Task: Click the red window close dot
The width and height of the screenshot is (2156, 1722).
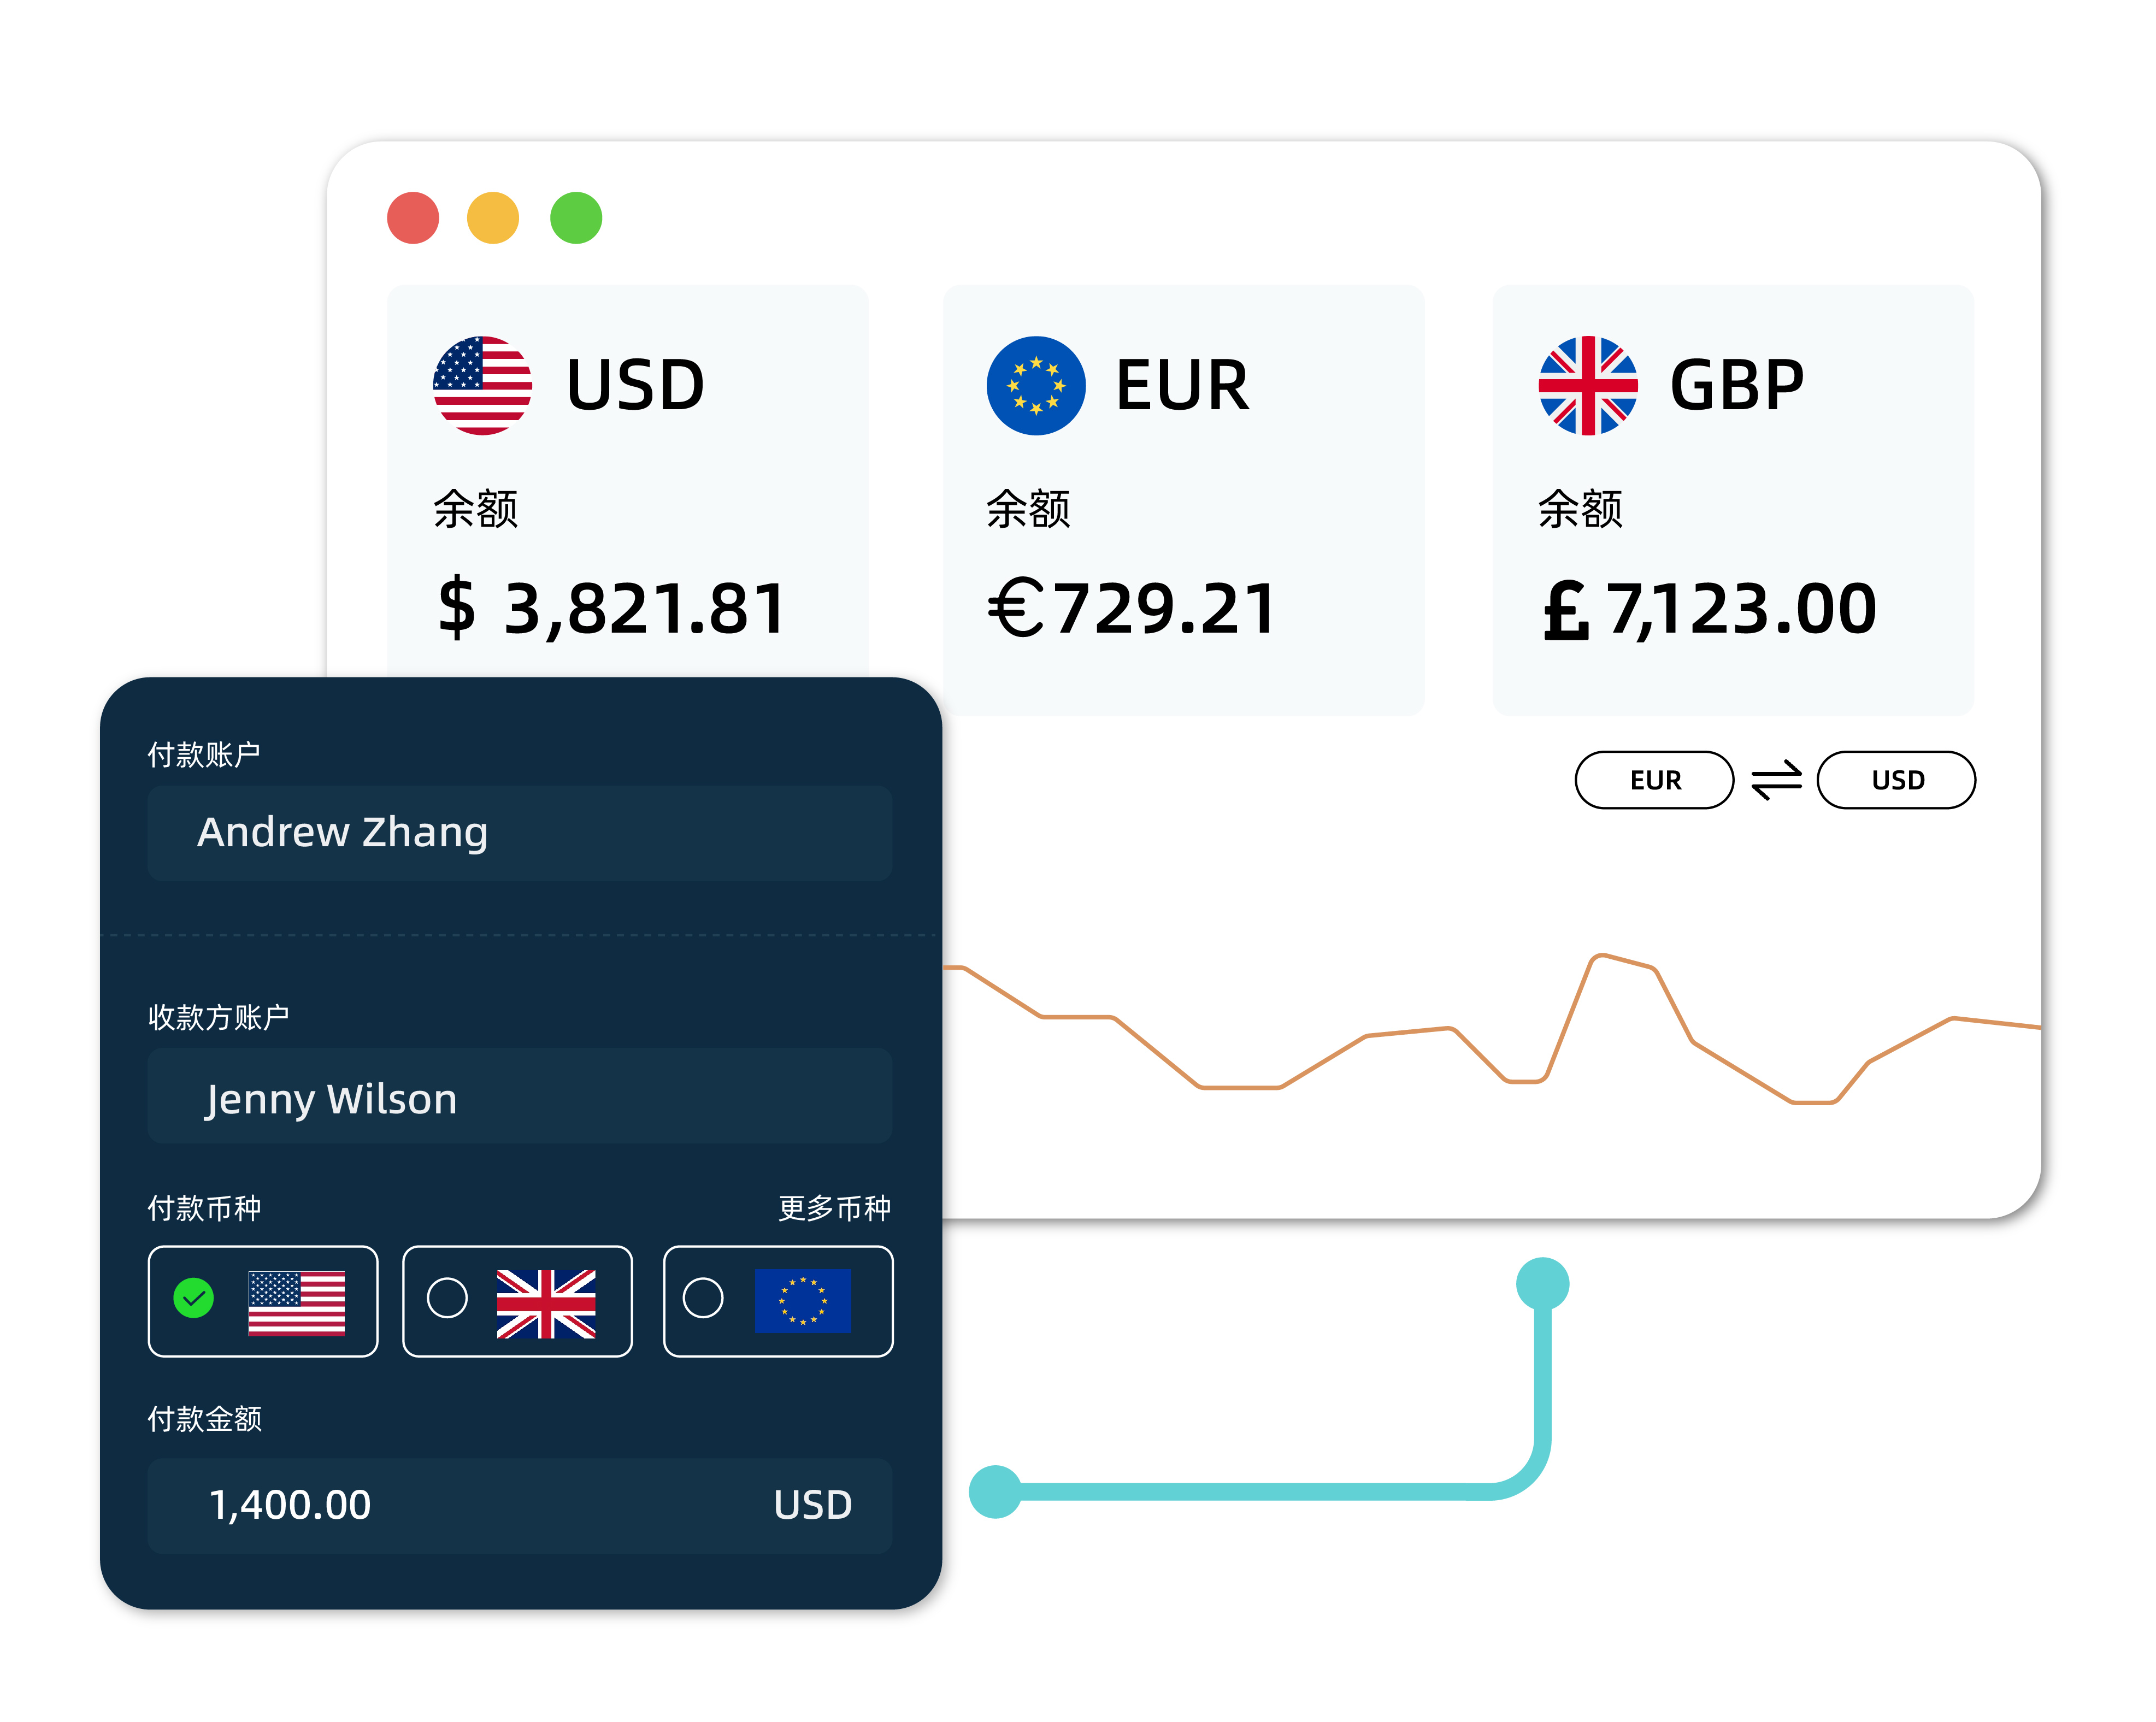Action: click(413, 218)
